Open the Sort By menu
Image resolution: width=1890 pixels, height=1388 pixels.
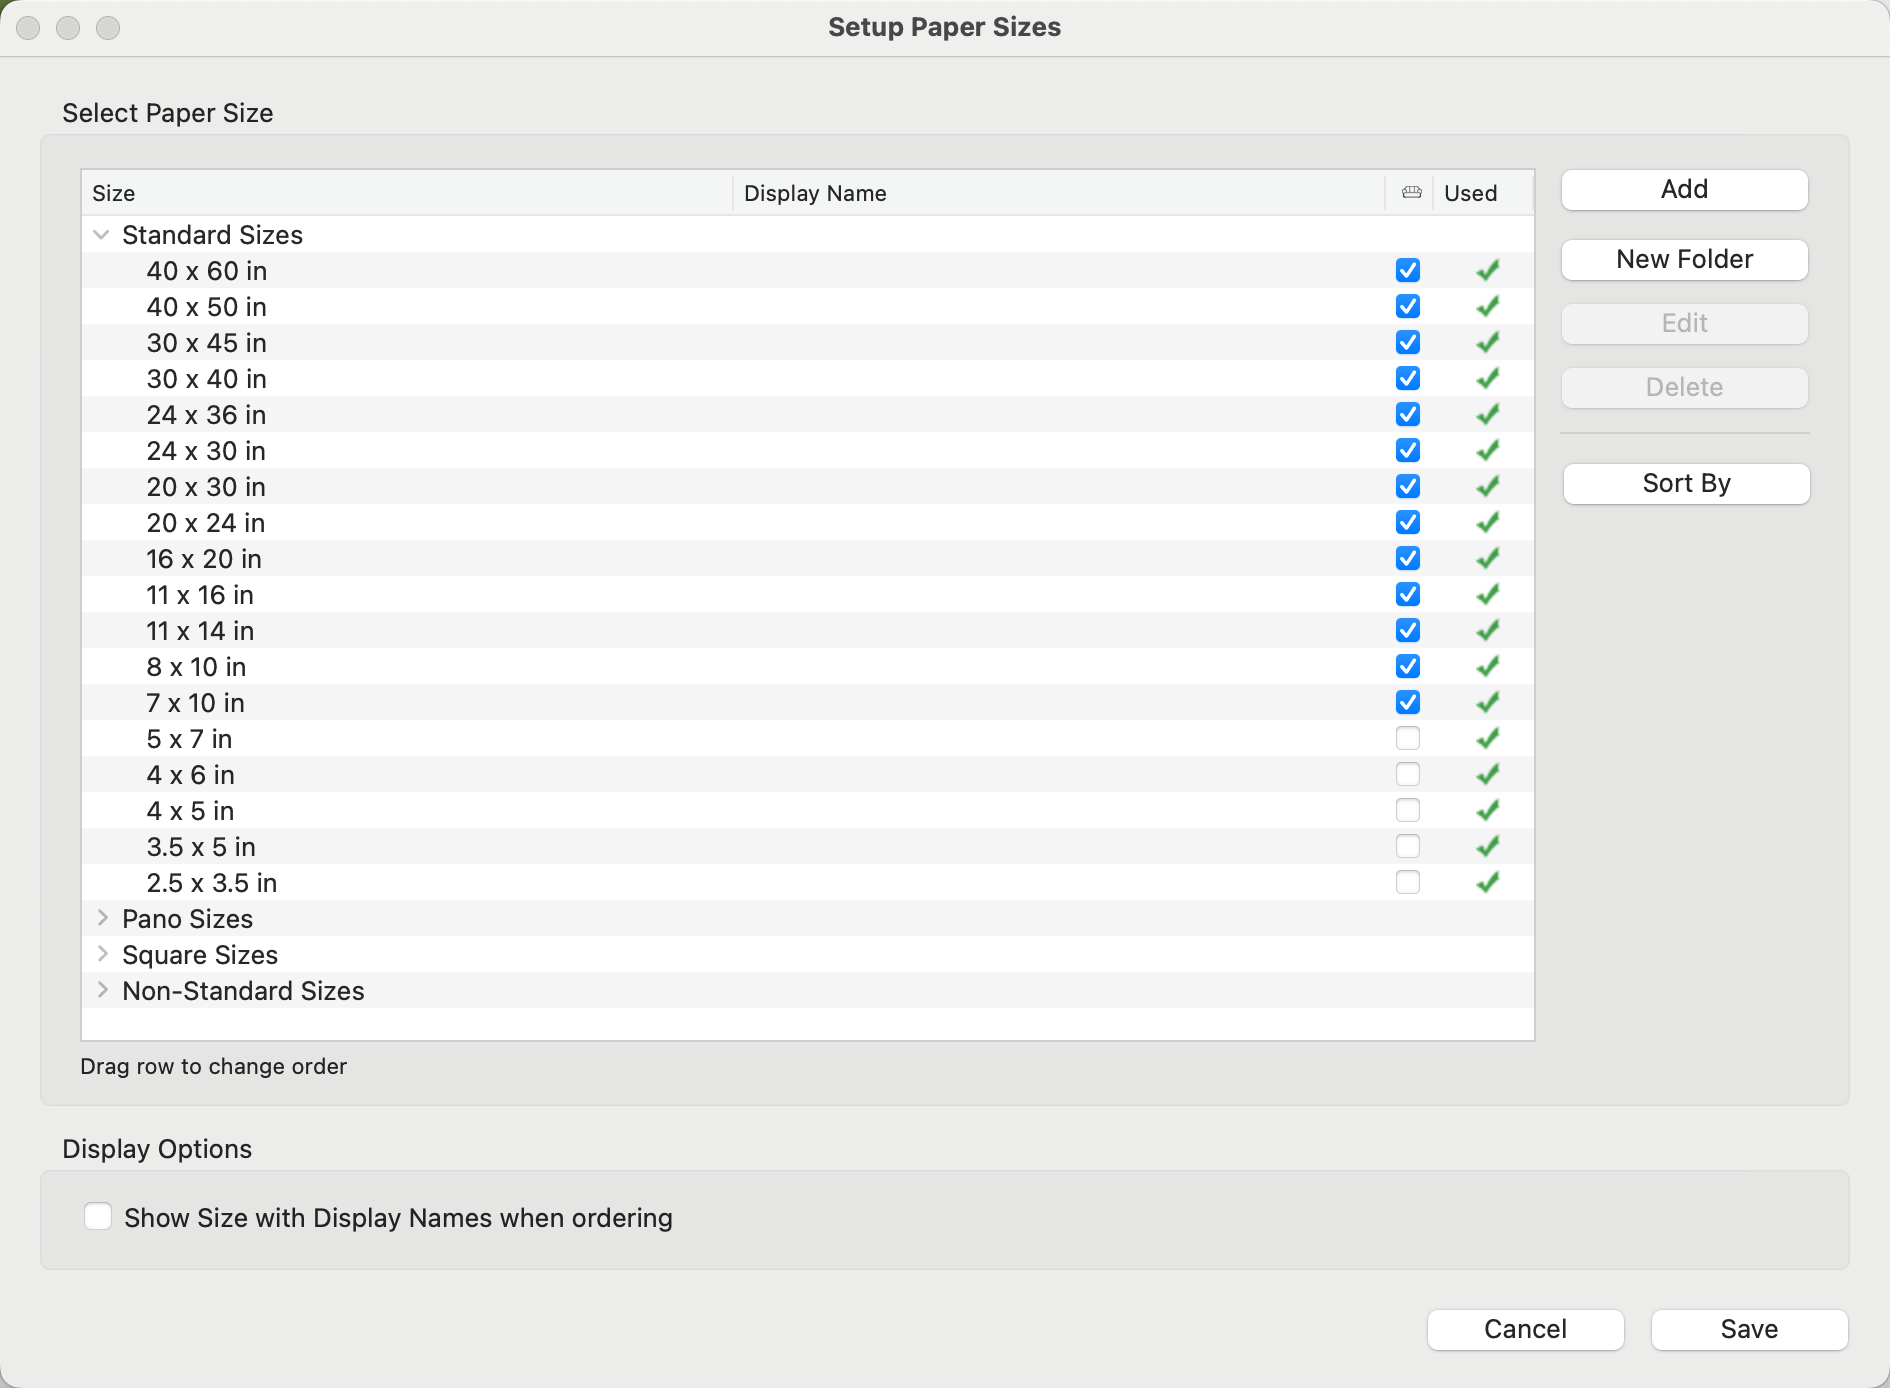[x=1685, y=484]
